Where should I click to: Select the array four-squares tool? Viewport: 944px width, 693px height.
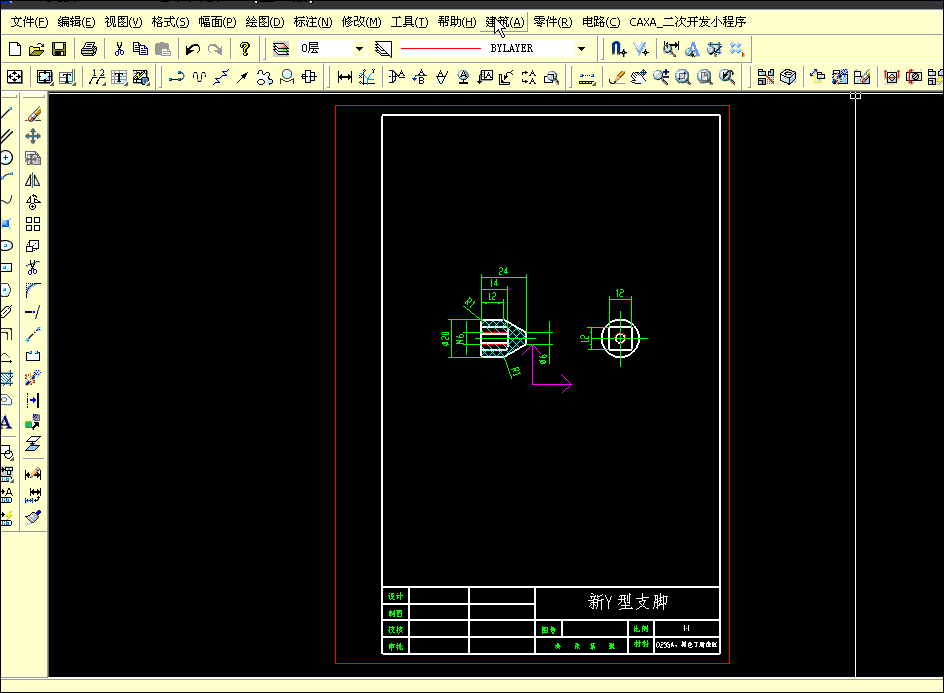(x=33, y=224)
